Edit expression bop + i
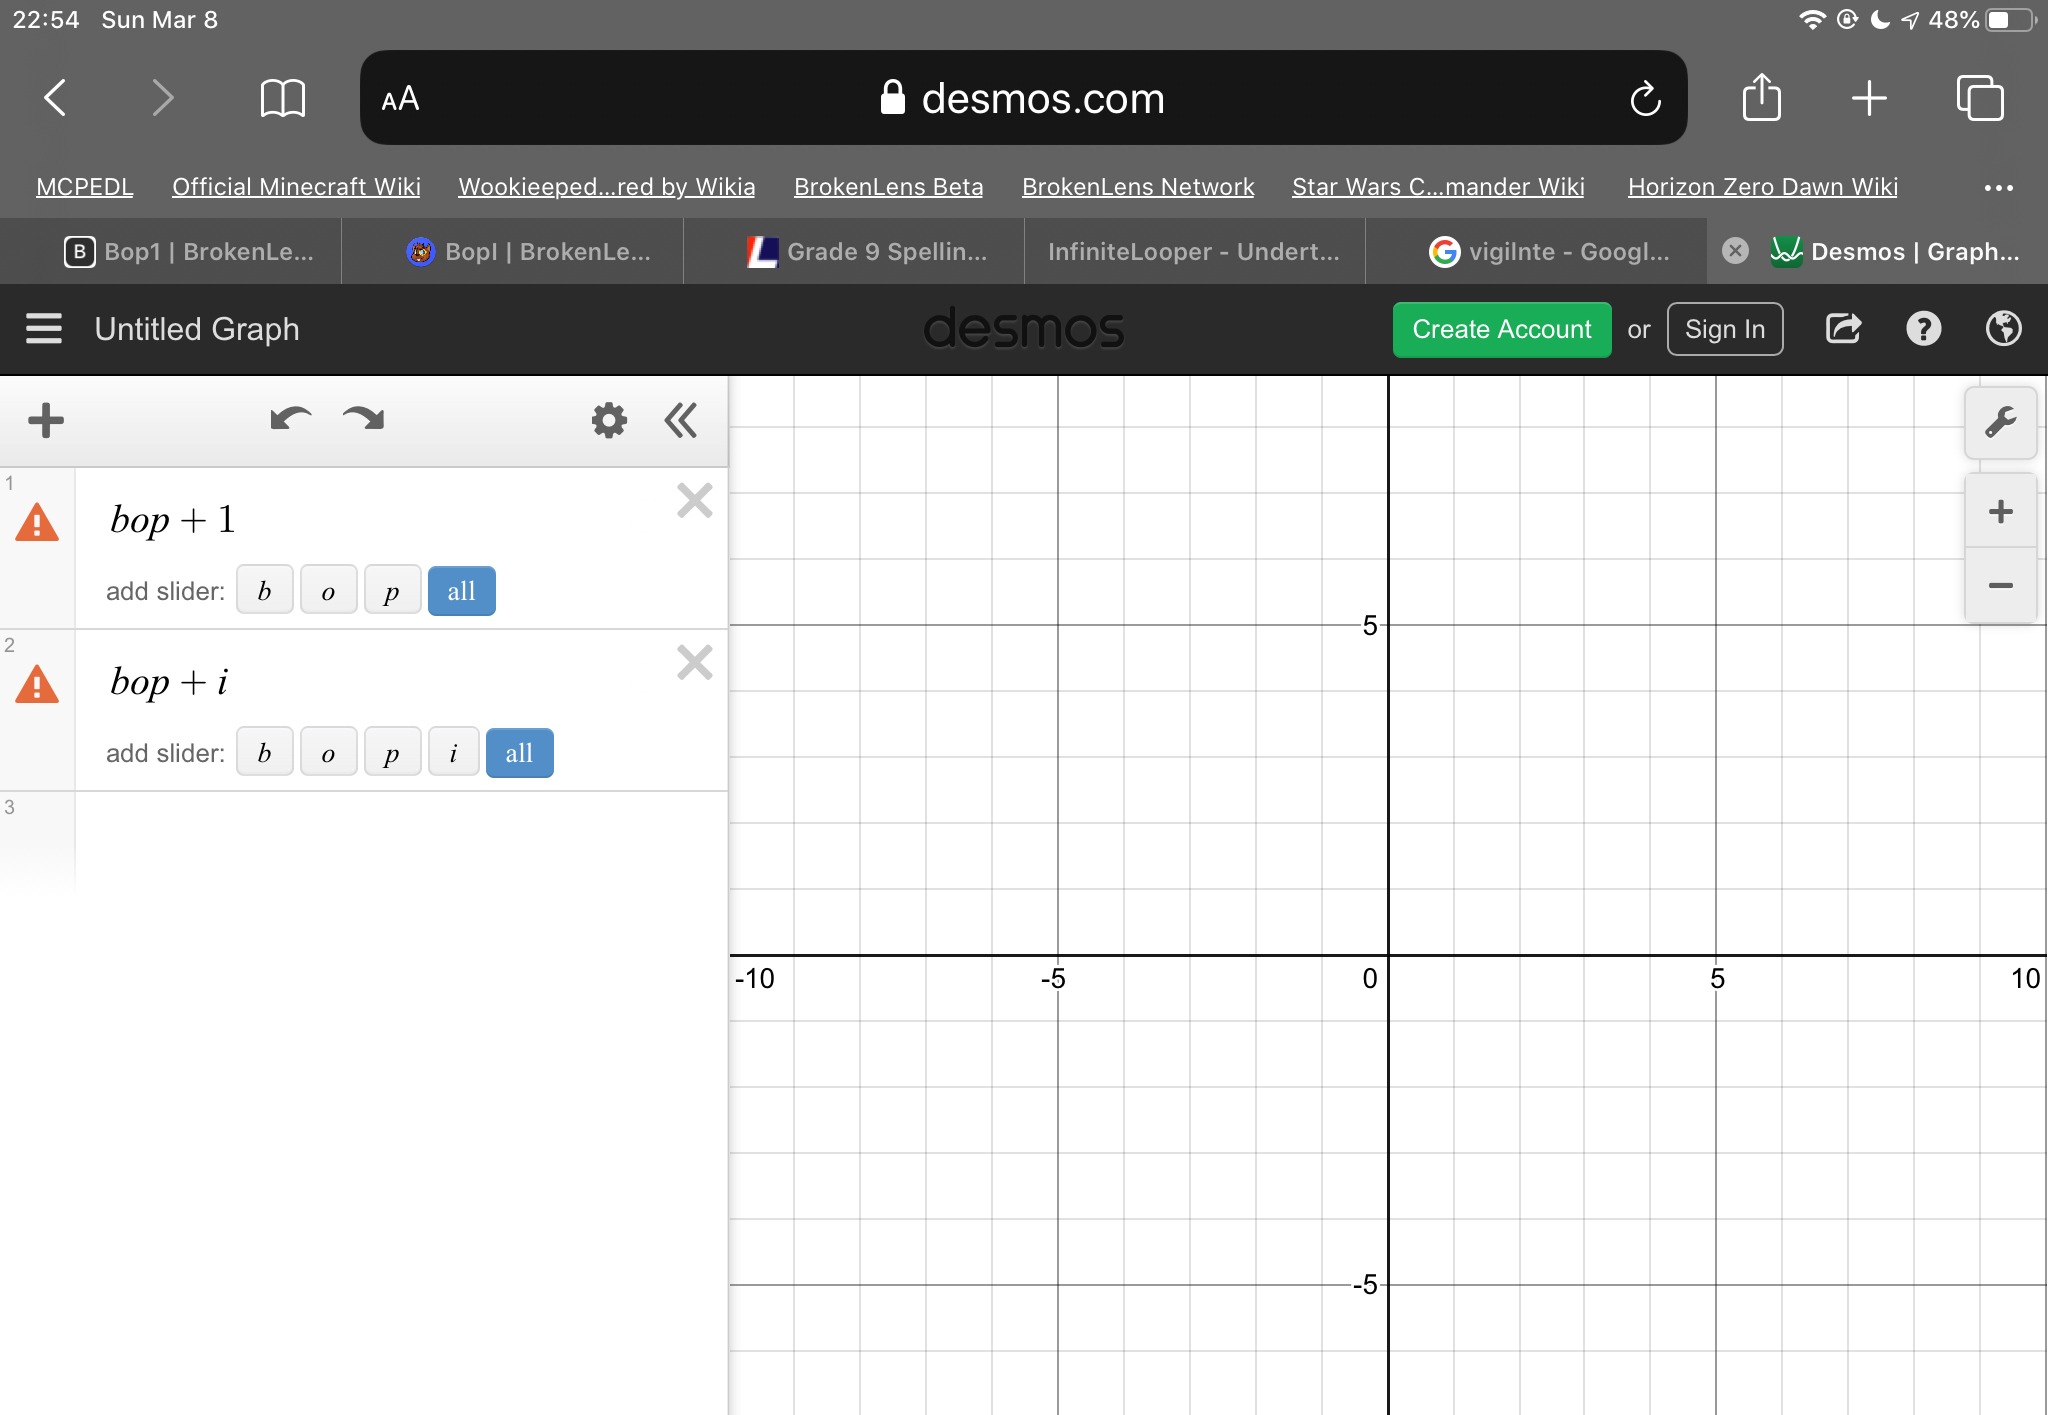2048x1415 pixels. pos(169,682)
